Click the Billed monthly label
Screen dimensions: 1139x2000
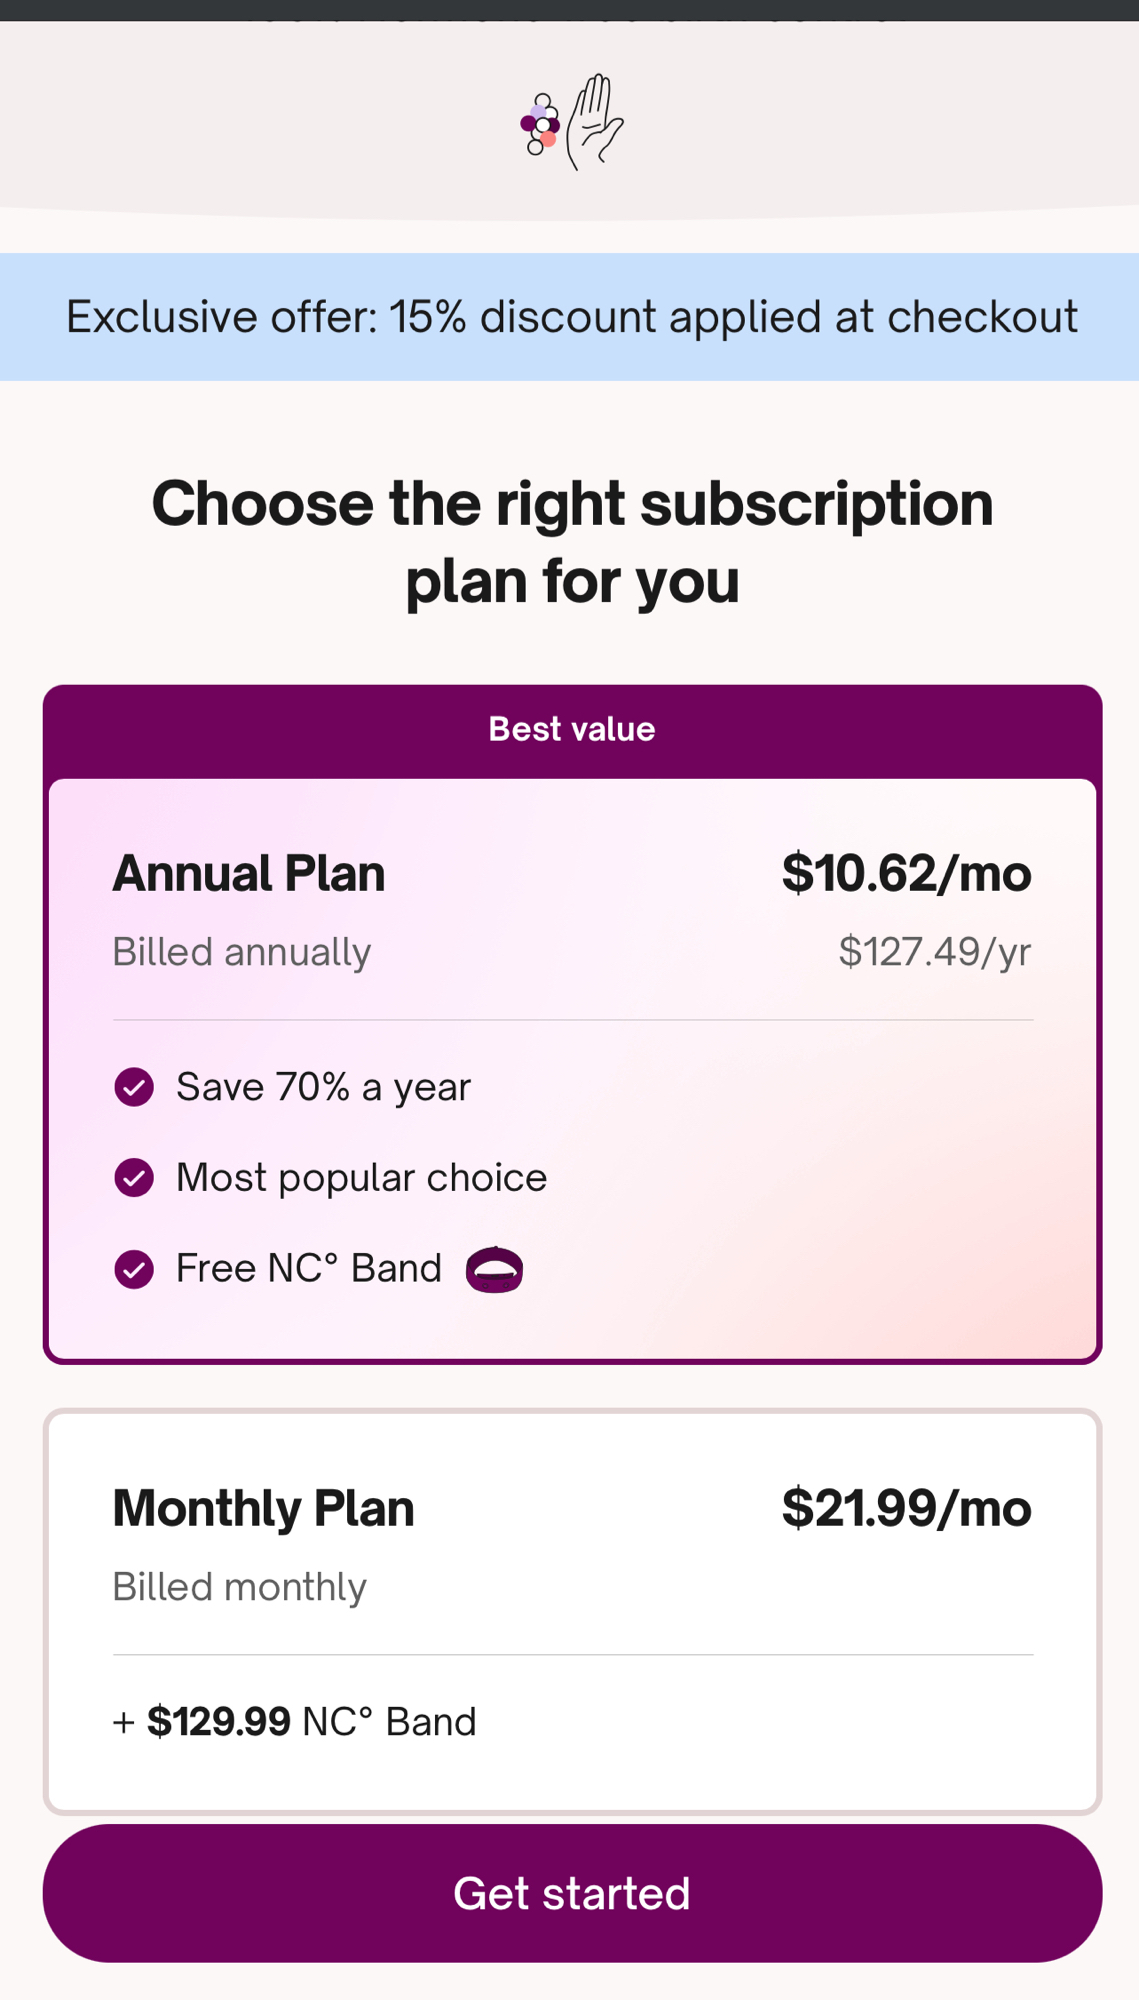pos(240,1587)
